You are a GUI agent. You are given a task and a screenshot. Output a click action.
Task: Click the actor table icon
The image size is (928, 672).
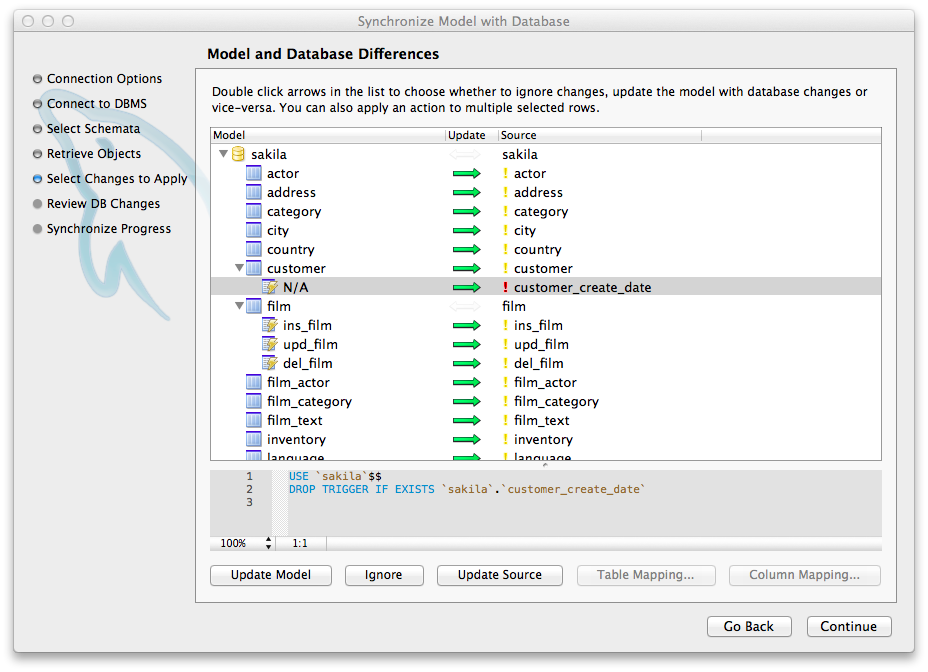point(253,174)
